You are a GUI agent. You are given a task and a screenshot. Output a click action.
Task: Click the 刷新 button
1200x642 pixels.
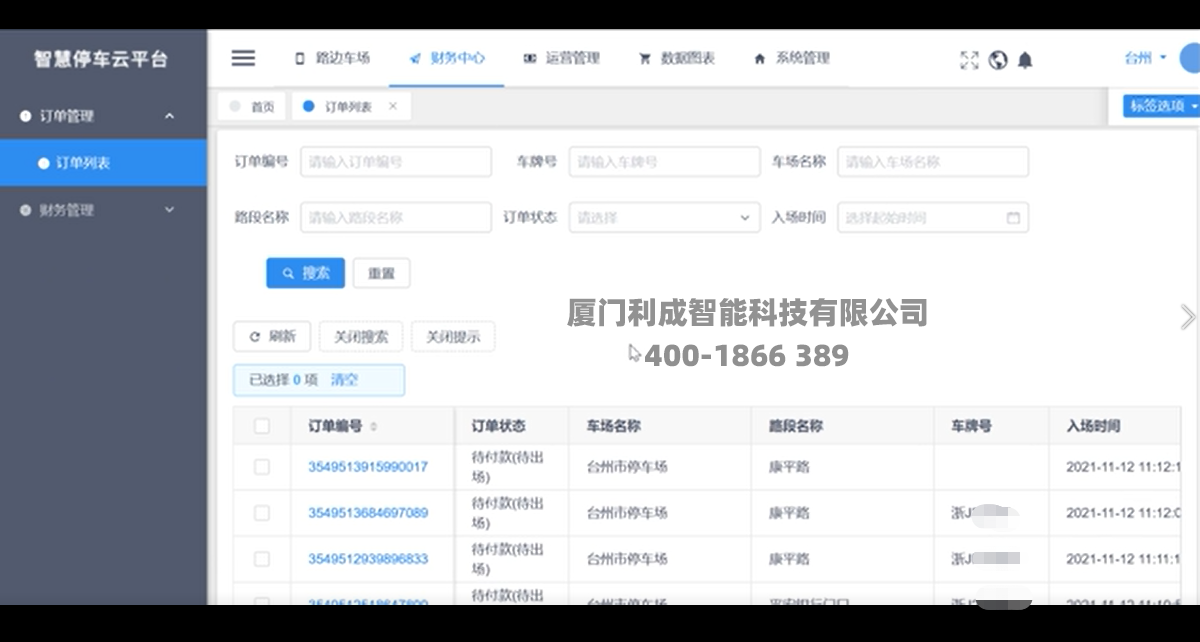pyautogui.click(x=272, y=337)
